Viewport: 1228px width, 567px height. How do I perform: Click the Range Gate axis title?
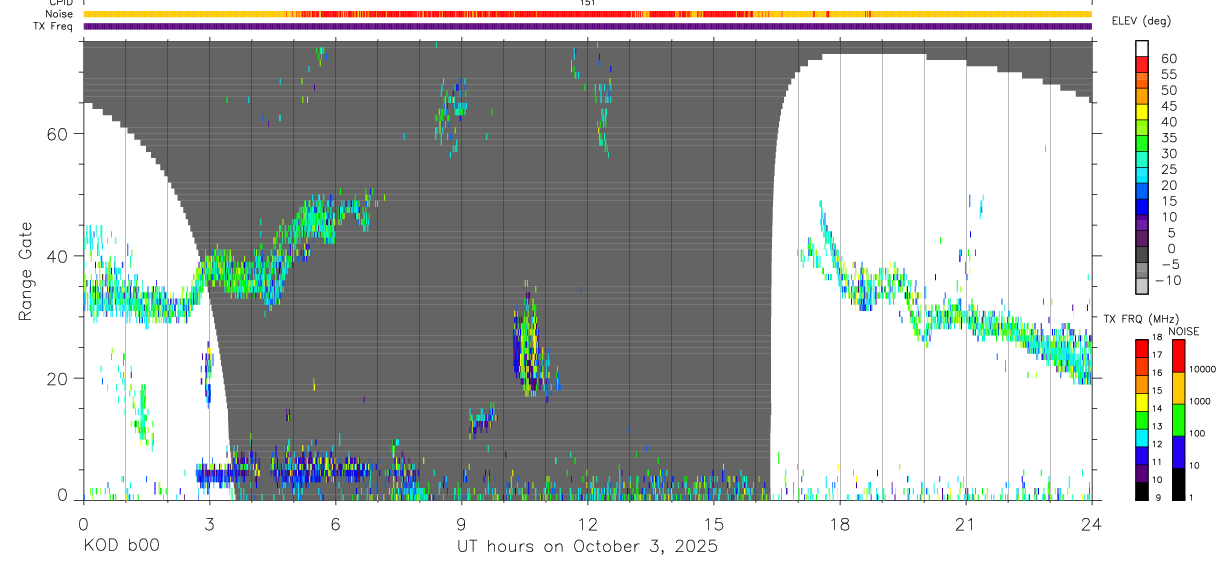26,271
